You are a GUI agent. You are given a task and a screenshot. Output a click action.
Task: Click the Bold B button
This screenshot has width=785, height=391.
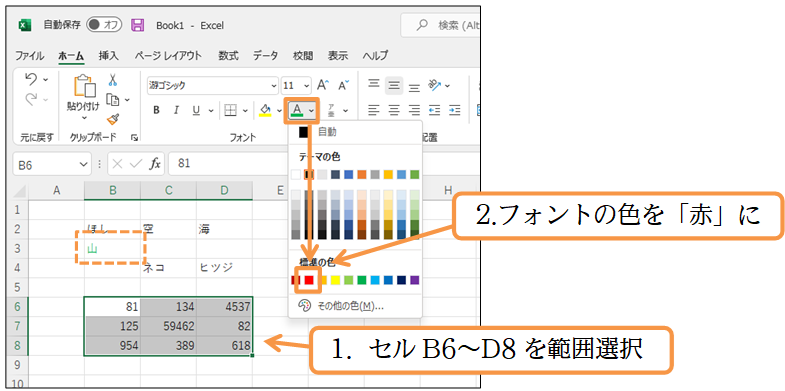point(156,110)
